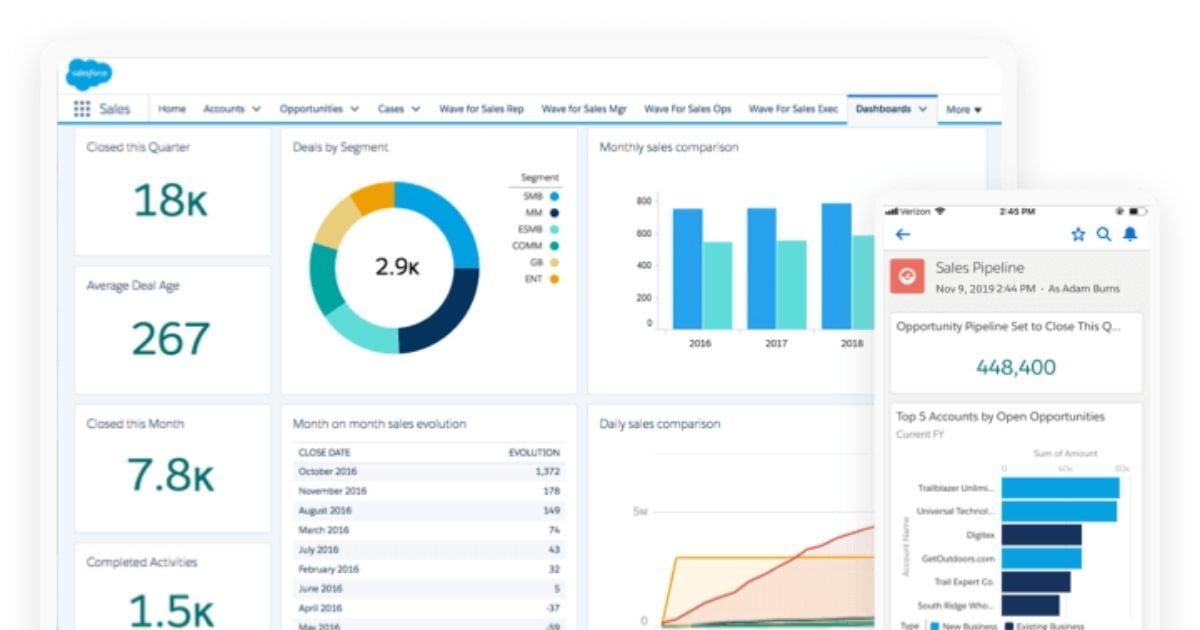Click the Monthly sales comparison title
This screenshot has height=630, width=1200.
coord(669,147)
